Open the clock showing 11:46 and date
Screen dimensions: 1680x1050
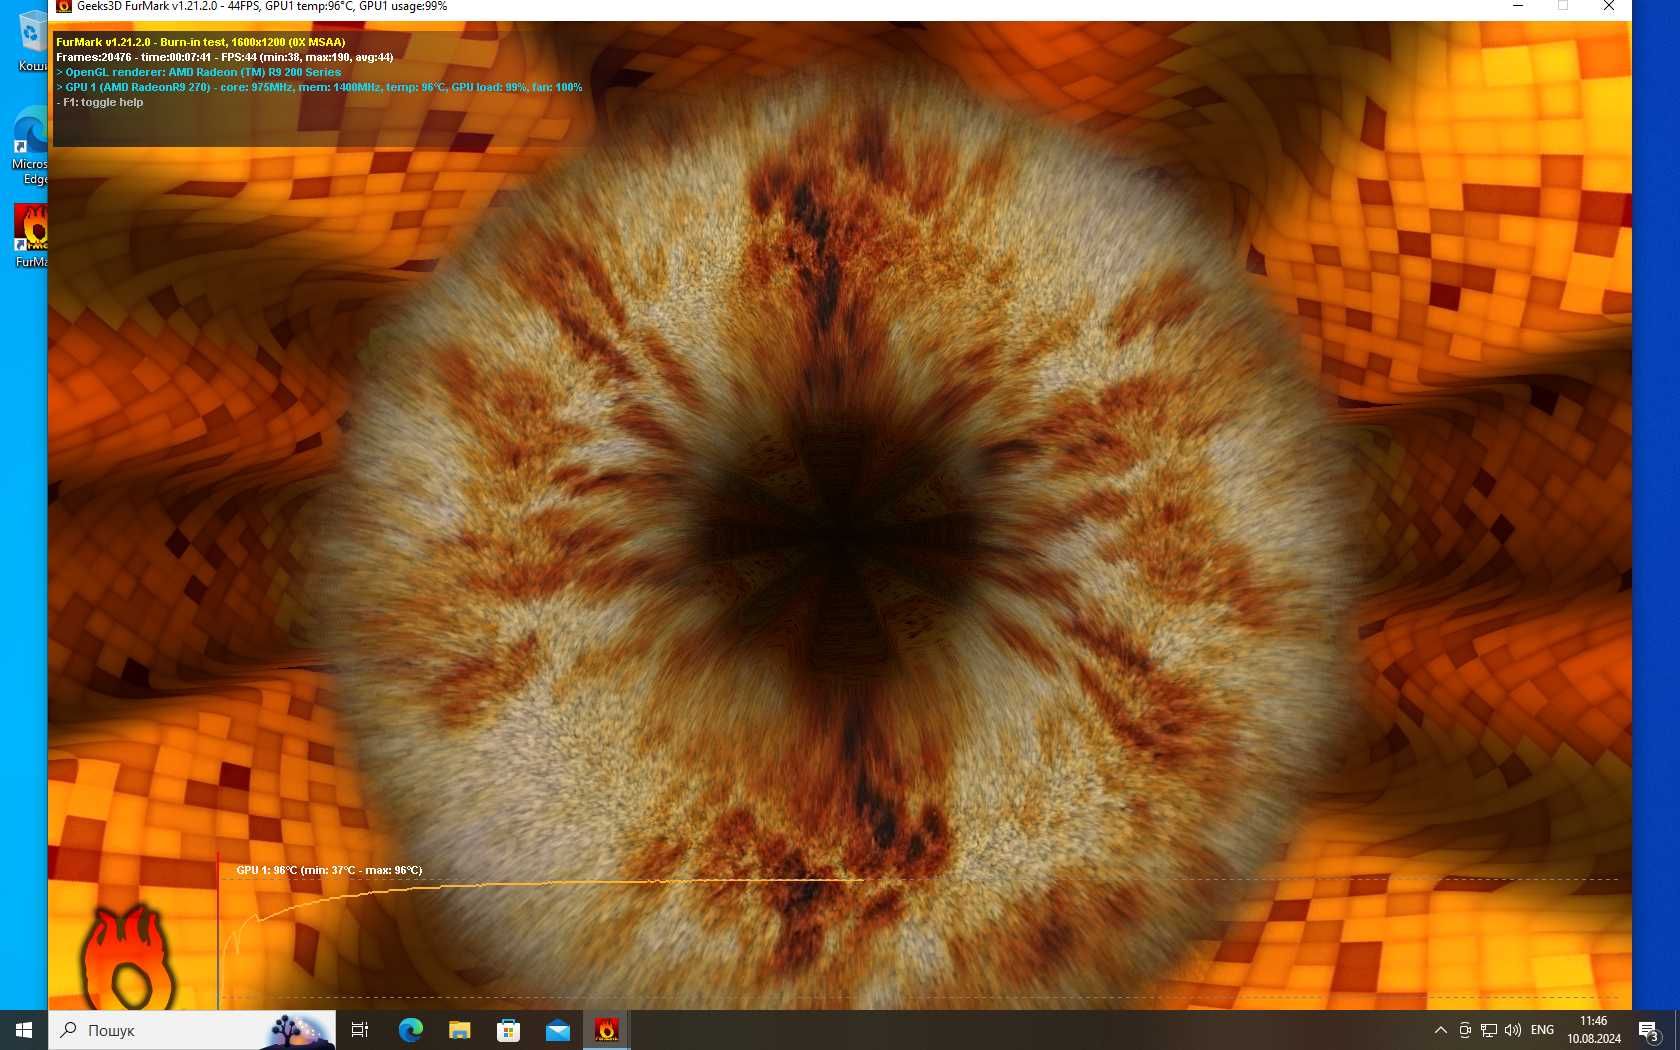point(1594,1030)
